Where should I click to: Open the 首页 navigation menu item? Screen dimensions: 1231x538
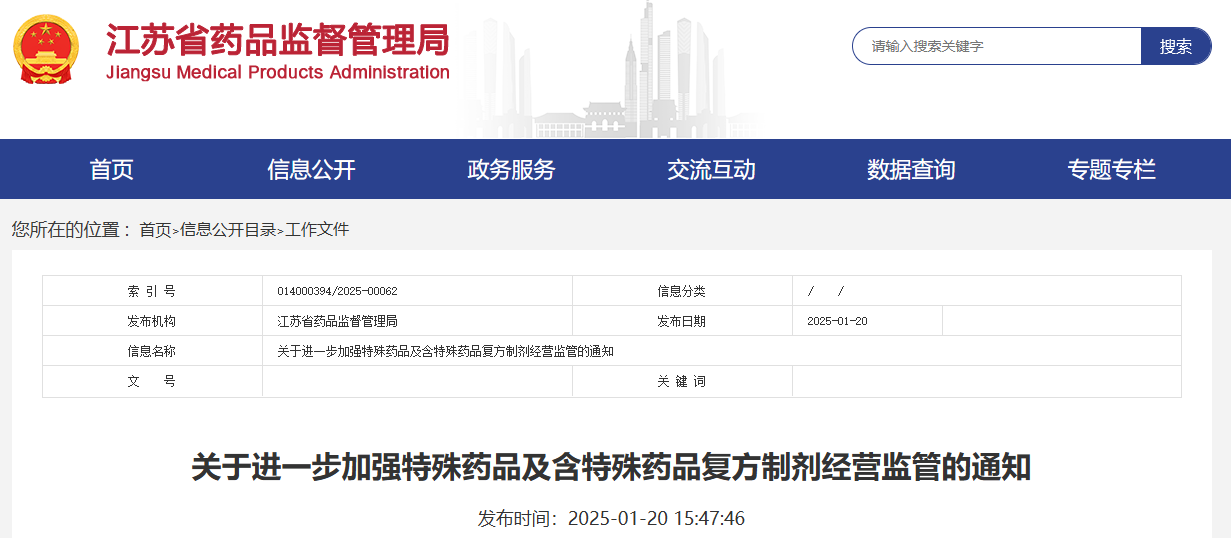click(x=112, y=169)
